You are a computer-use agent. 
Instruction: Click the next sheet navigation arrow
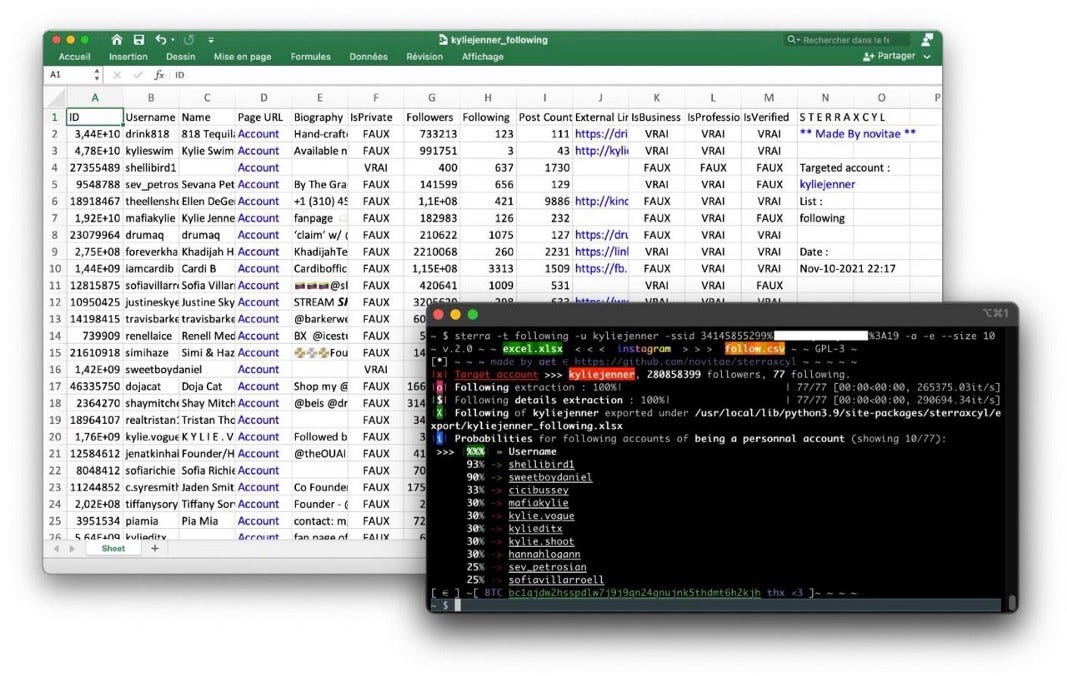tap(72, 549)
